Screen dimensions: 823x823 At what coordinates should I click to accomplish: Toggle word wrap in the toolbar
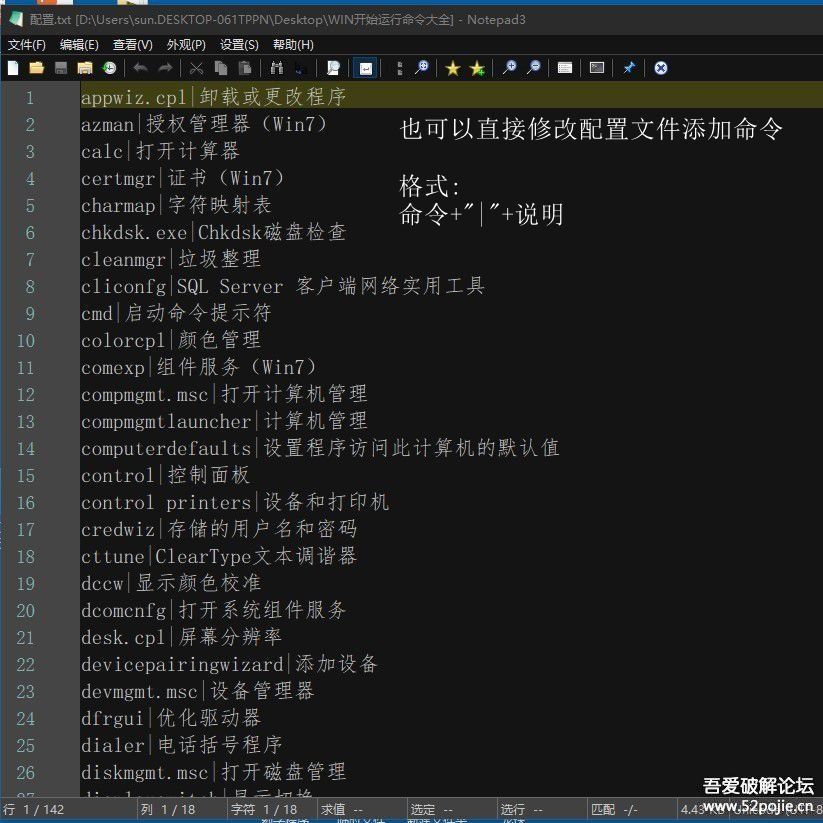365,68
